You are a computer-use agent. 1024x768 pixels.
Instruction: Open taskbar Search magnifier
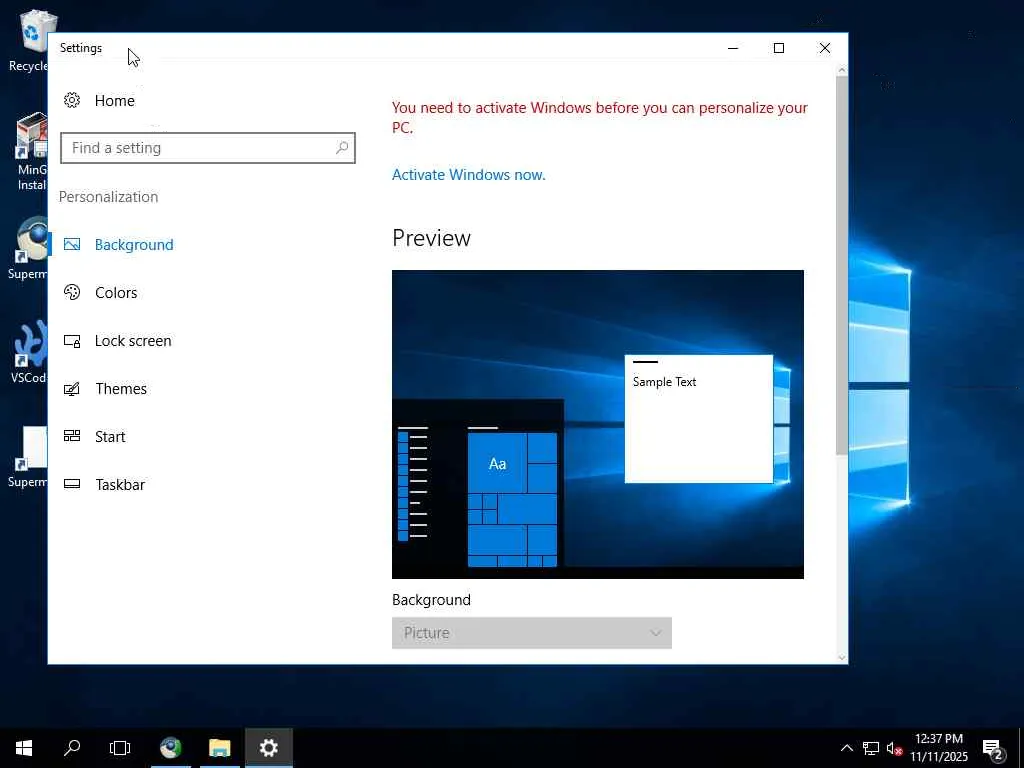72,748
